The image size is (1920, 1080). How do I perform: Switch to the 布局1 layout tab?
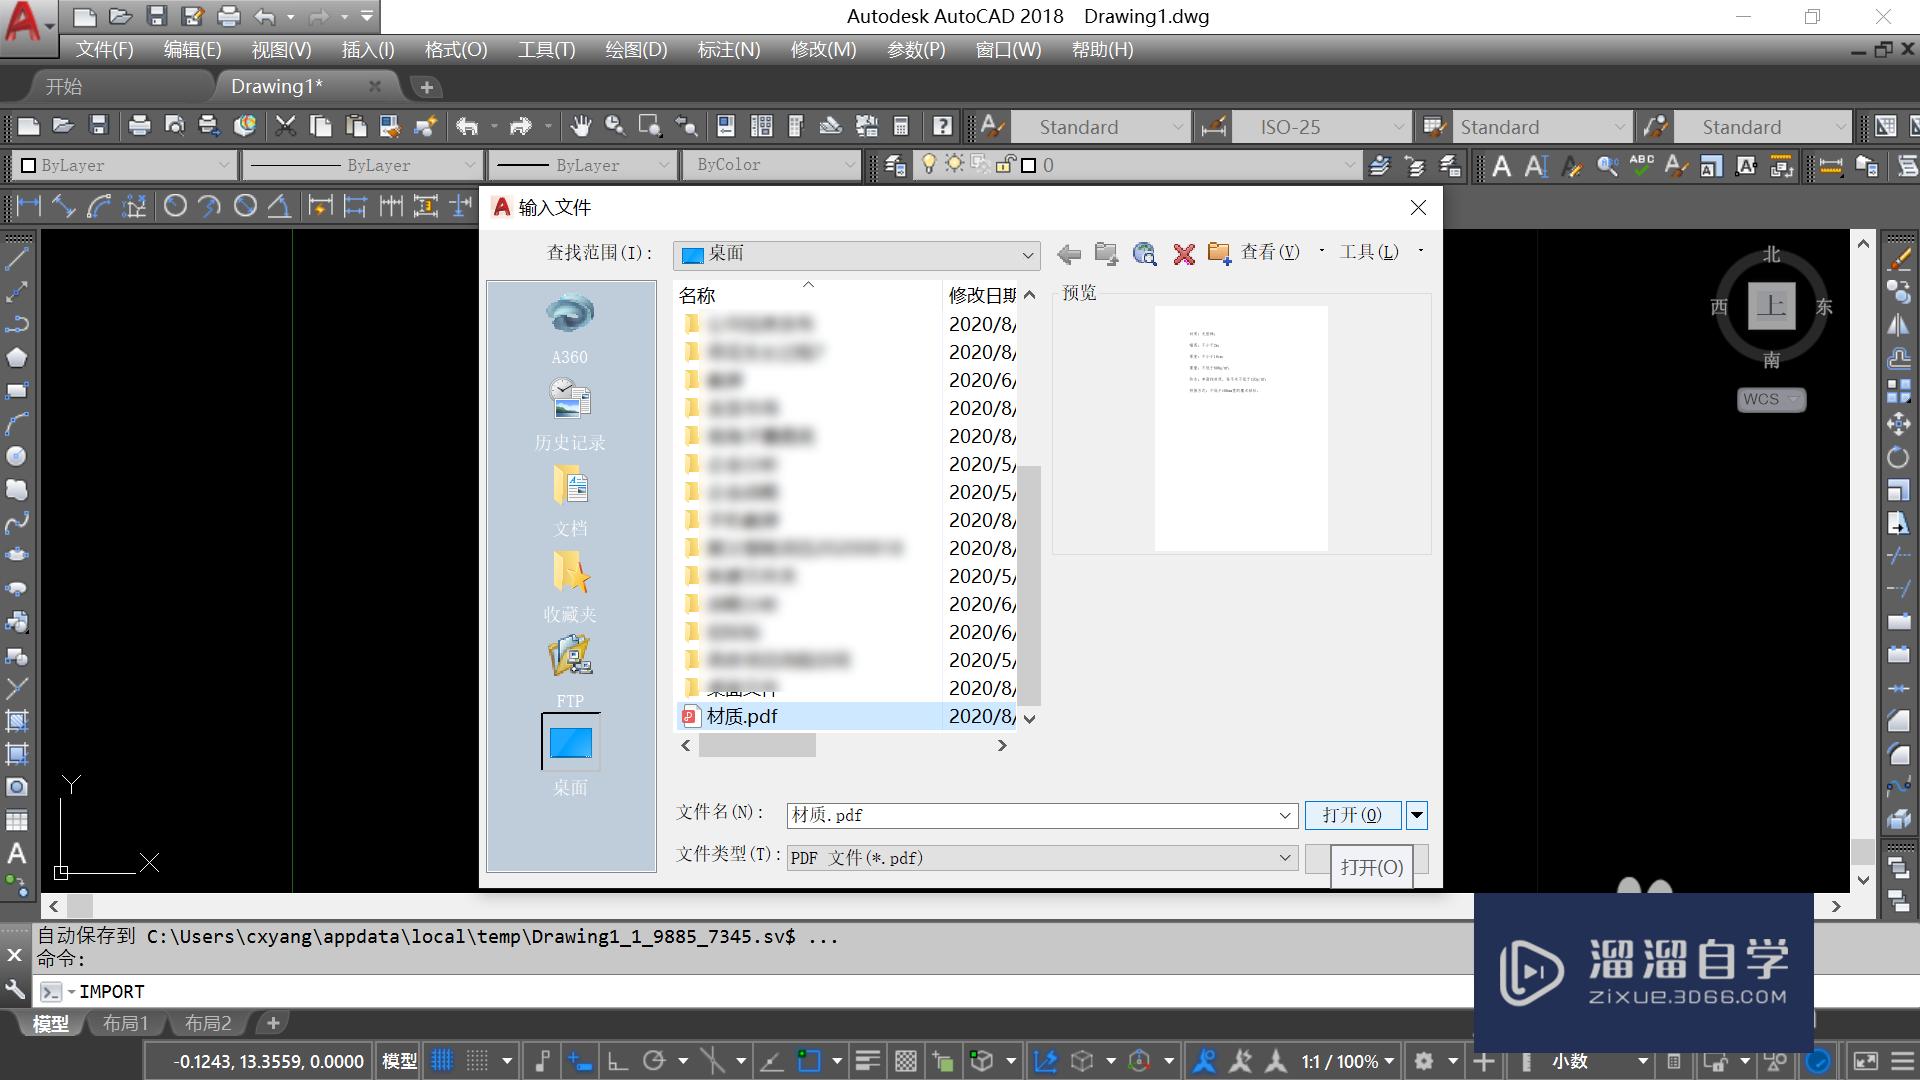coord(126,1023)
